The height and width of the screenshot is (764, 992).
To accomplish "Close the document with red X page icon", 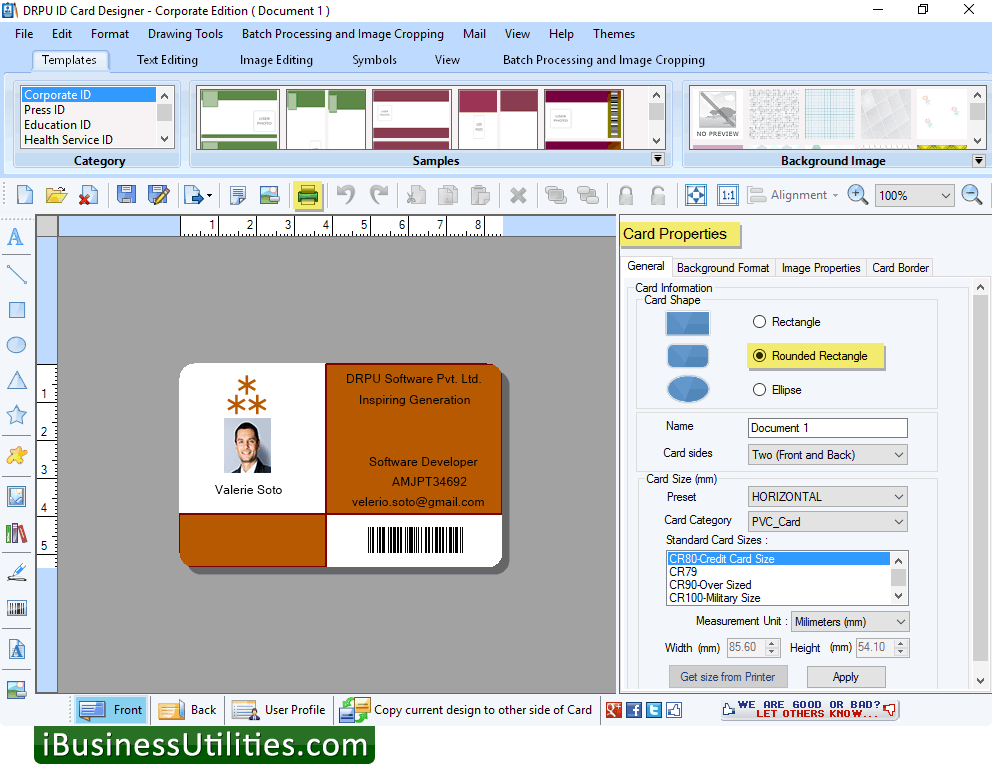I will pos(88,195).
